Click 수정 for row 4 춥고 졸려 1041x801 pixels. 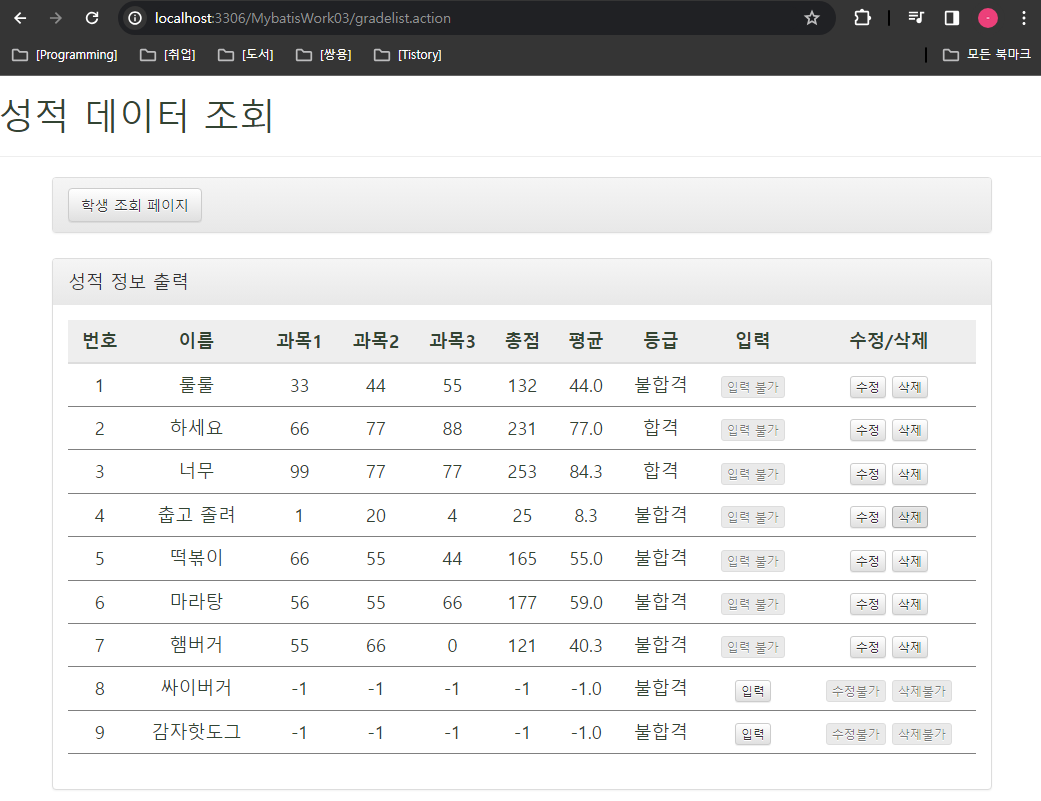pos(867,517)
